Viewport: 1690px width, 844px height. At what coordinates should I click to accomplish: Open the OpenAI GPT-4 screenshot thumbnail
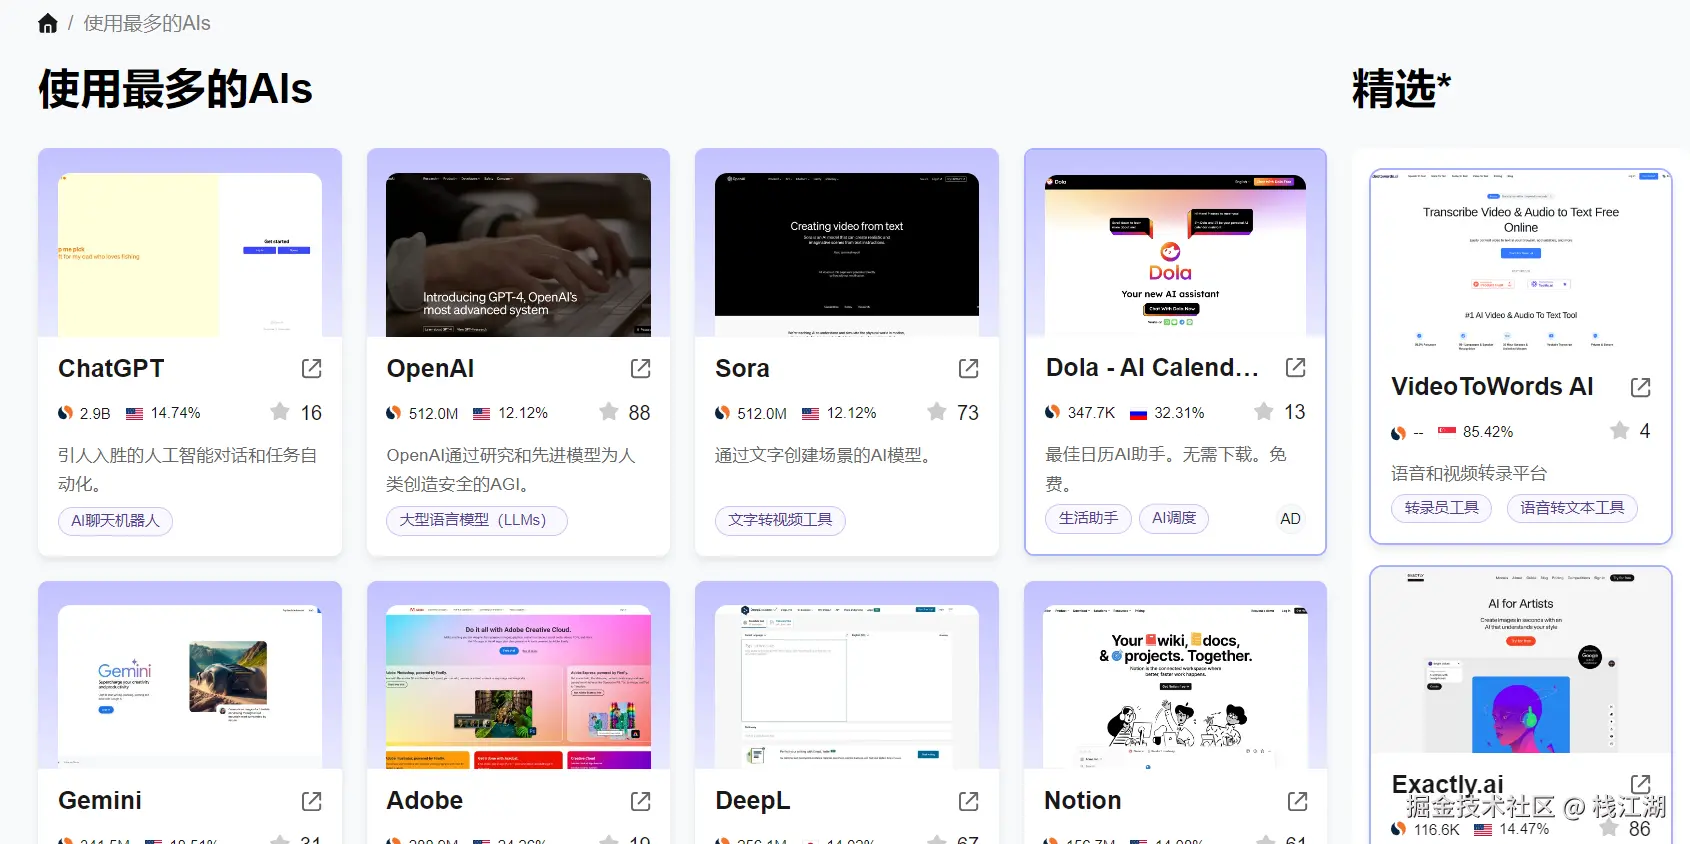518,255
